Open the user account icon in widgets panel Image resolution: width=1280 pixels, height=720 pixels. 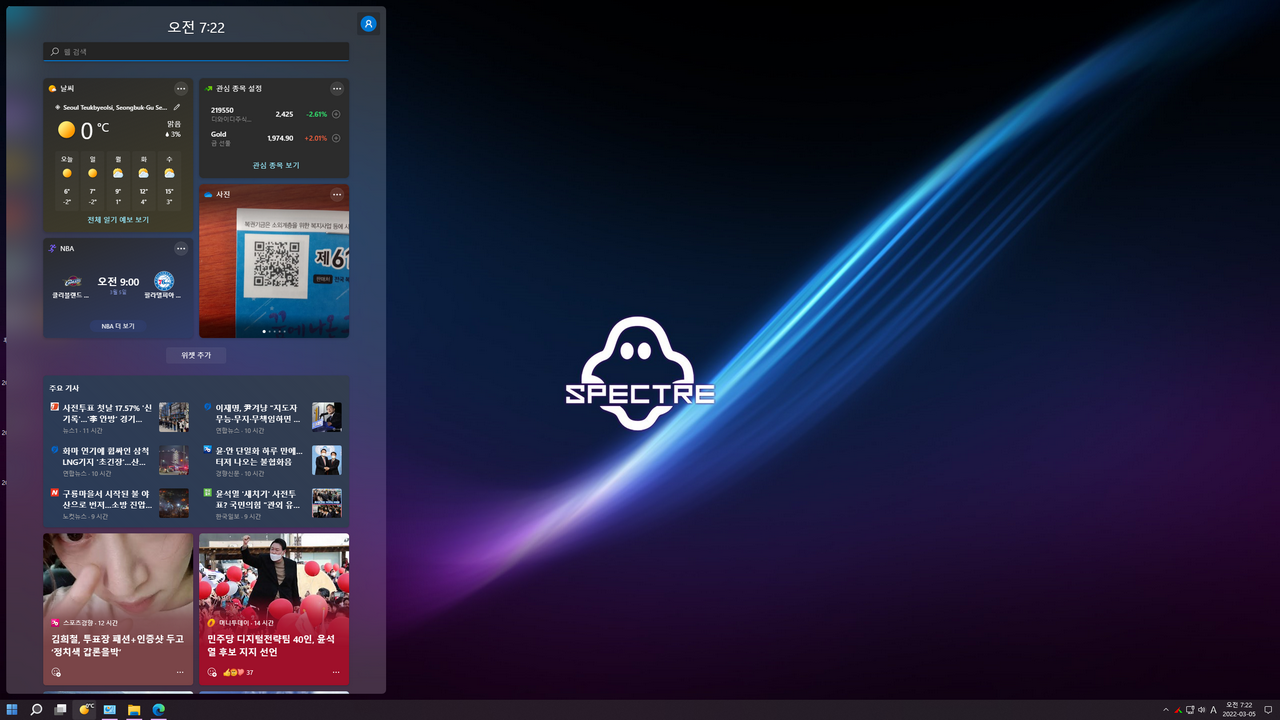[x=368, y=24]
